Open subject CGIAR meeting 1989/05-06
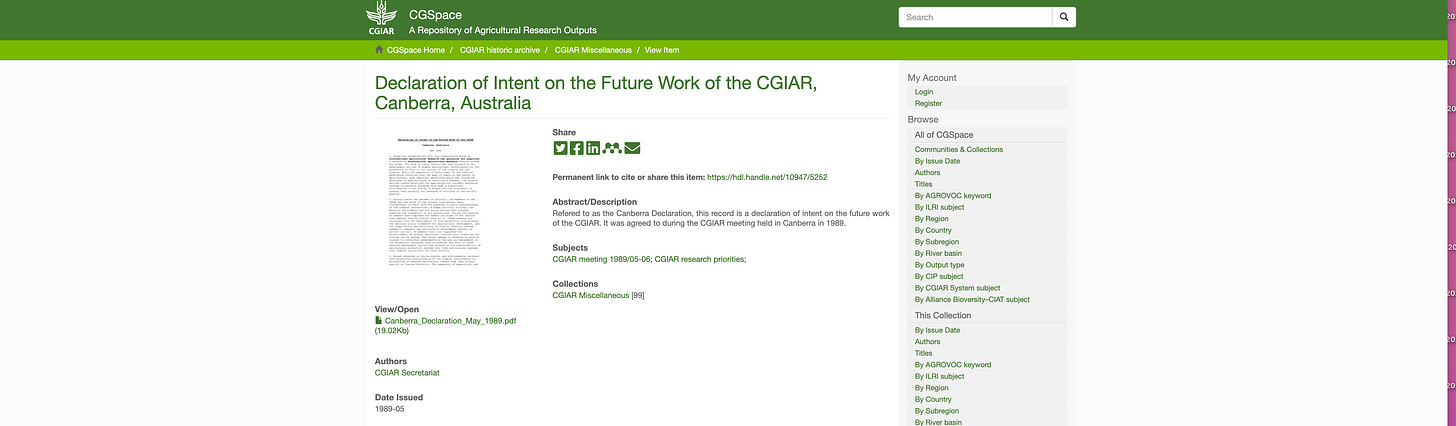Image resolution: width=1456 pixels, height=426 pixels. [601, 259]
